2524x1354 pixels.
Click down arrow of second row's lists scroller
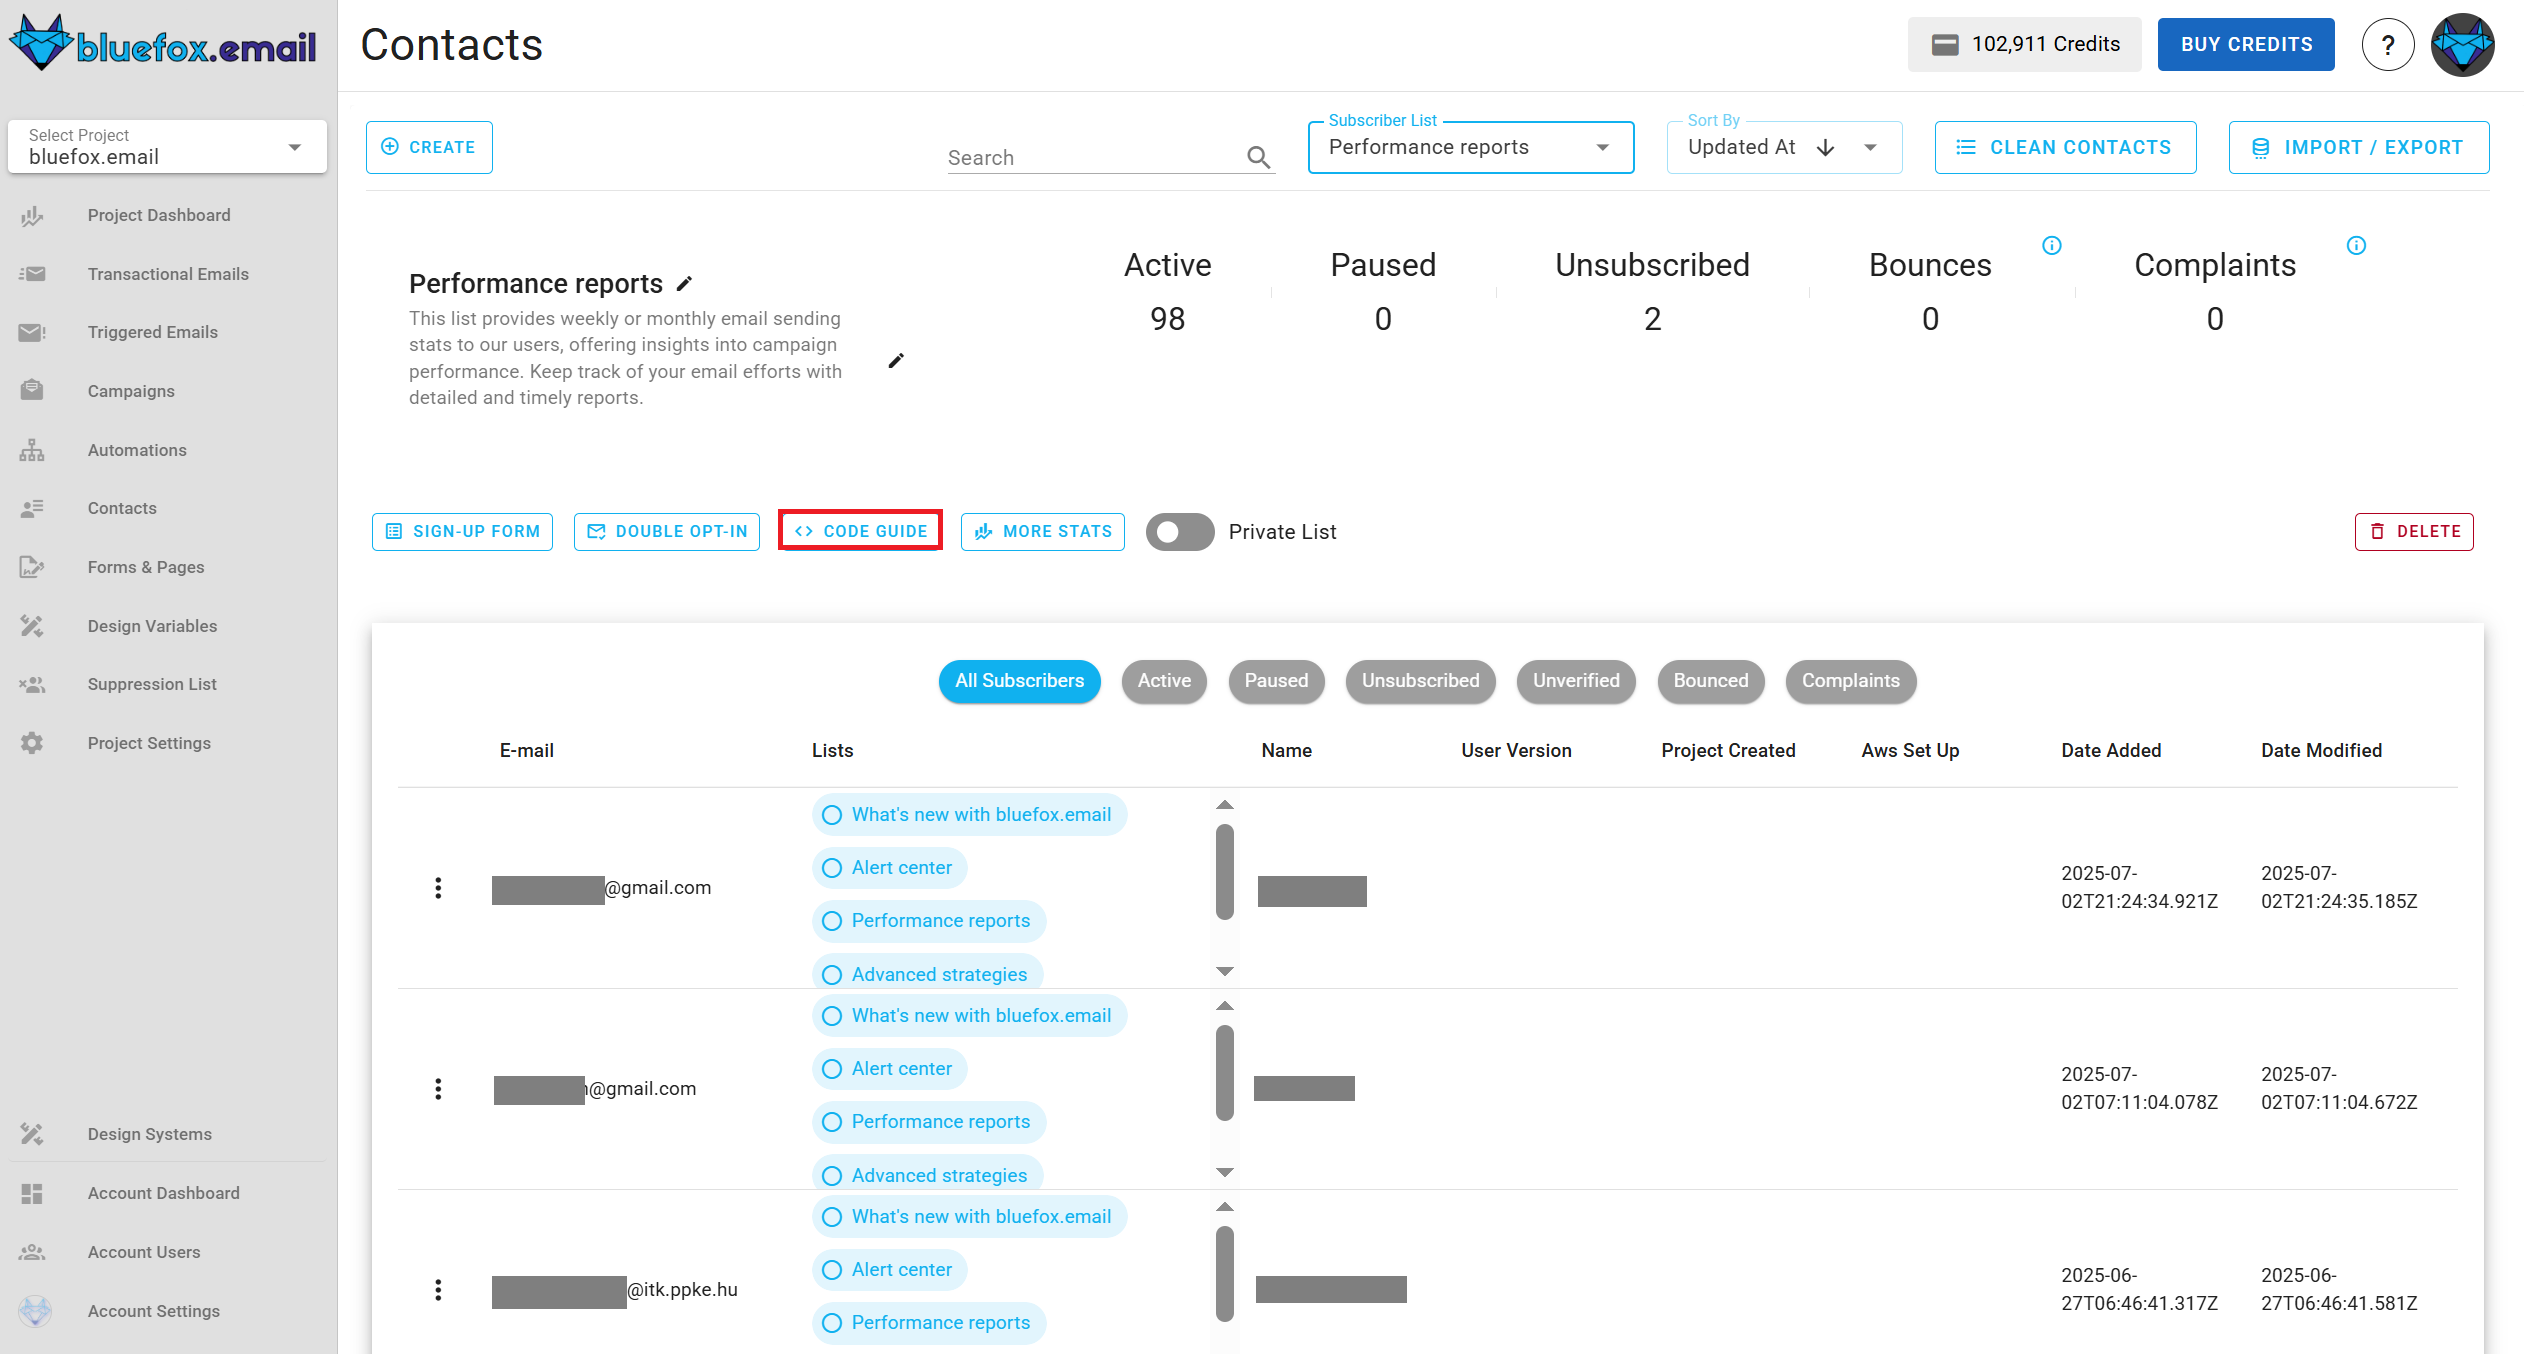point(1225,1172)
